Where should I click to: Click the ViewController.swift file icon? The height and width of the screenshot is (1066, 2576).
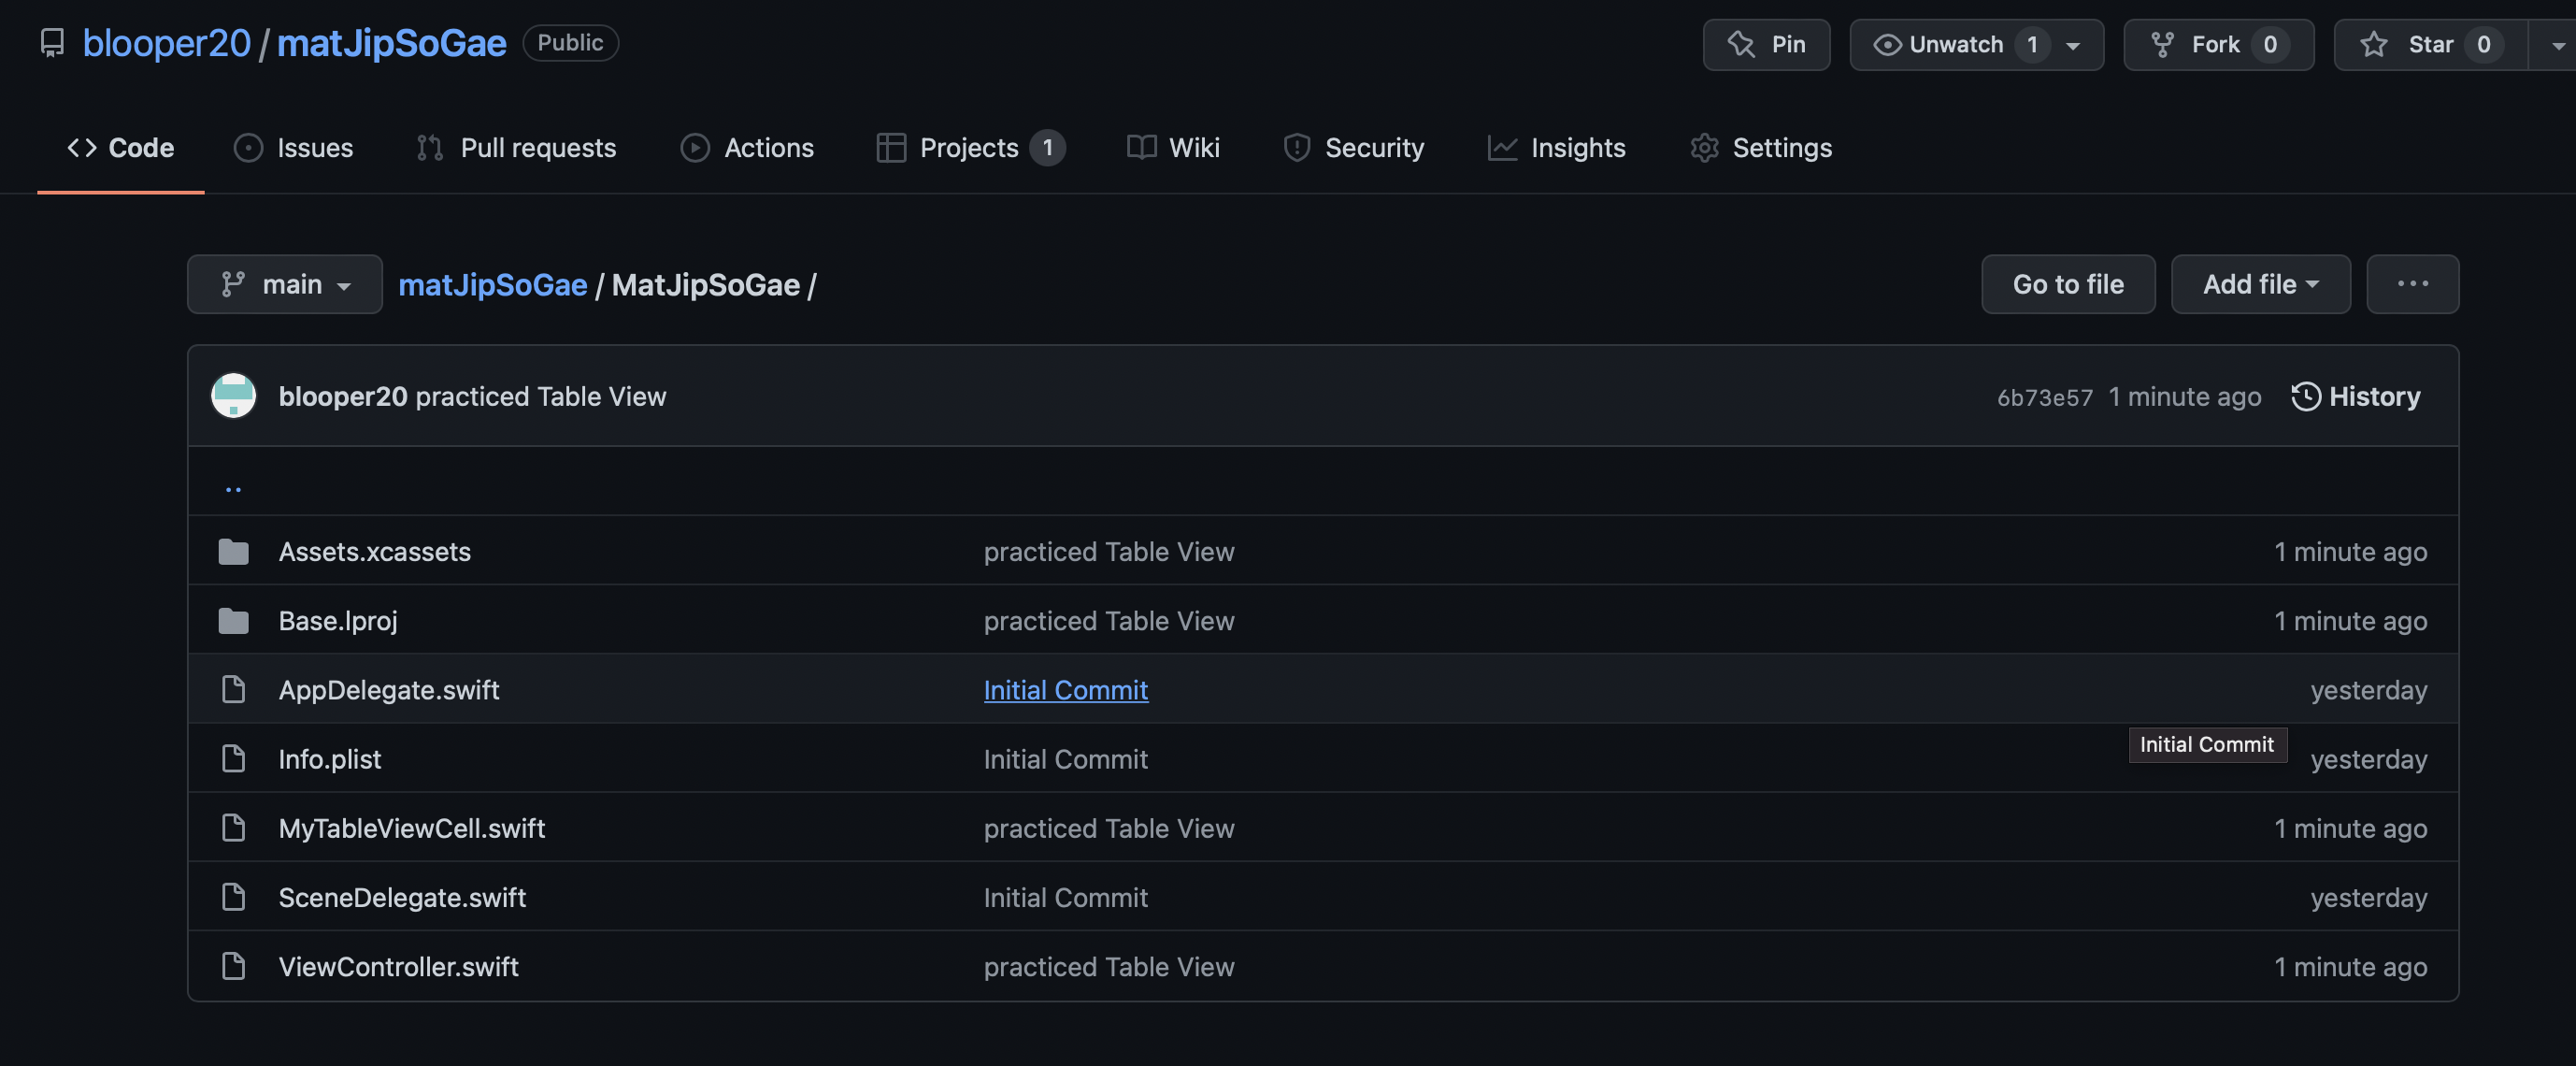click(x=233, y=966)
